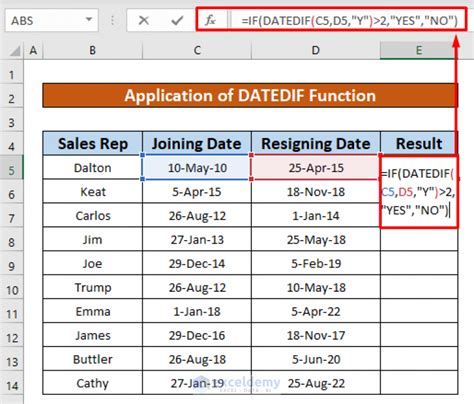This screenshot has width=474, height=404.
Task: Click resigning date '18-Nov-17'
Action: click(x=316, y=335)
